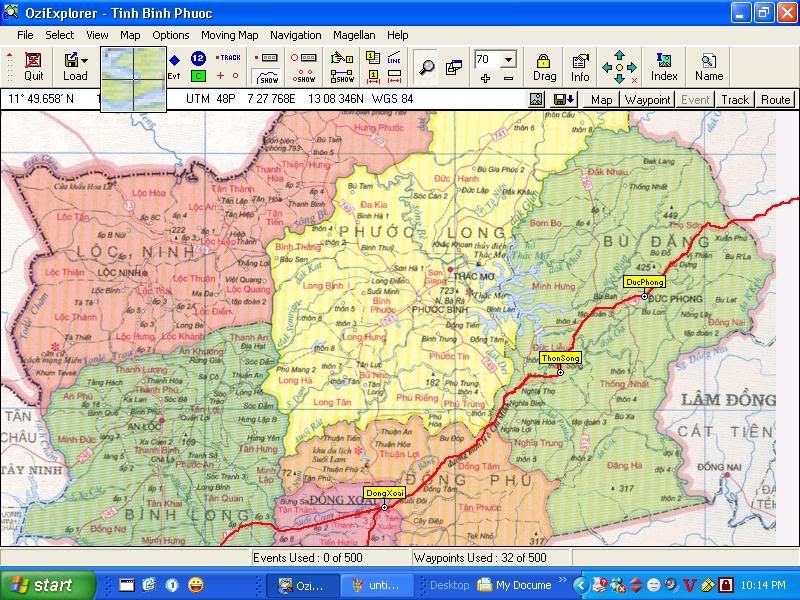The image size is (800, 600).
Task: Click the save disk with blue arrow
Action: [564, 99]
